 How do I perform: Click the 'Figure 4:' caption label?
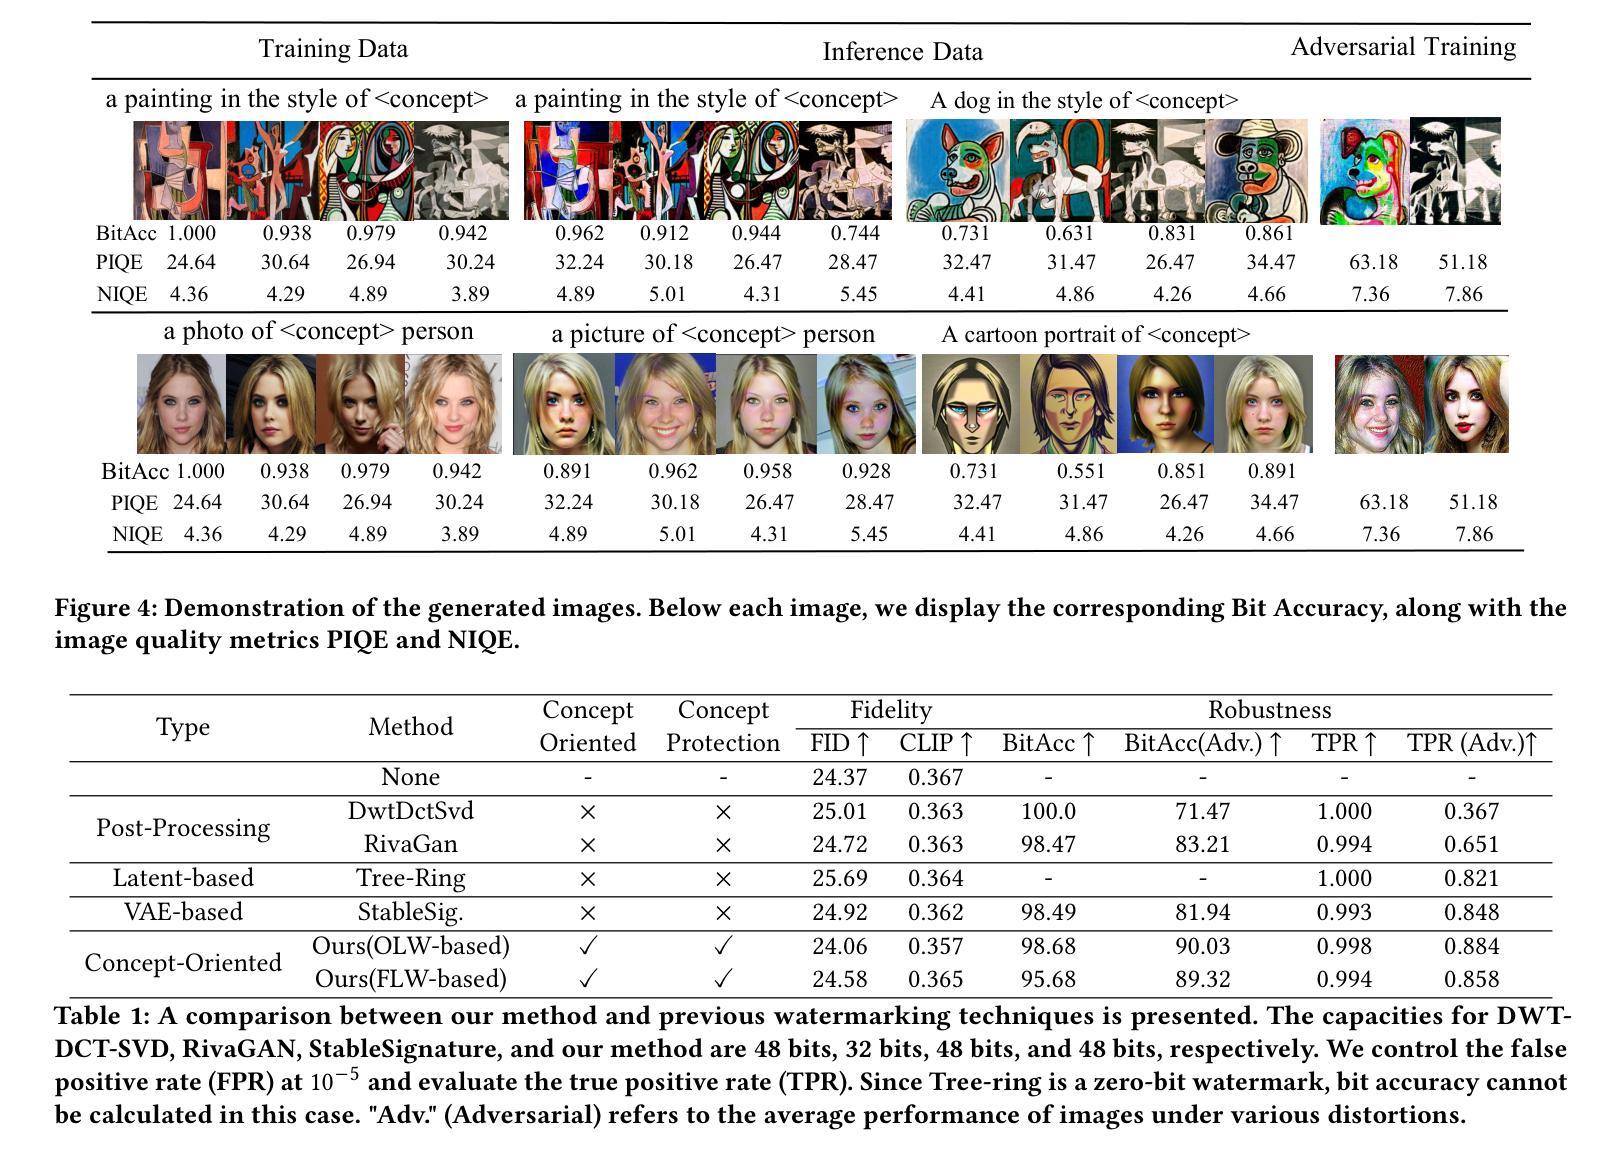click(x=105, y=608)
